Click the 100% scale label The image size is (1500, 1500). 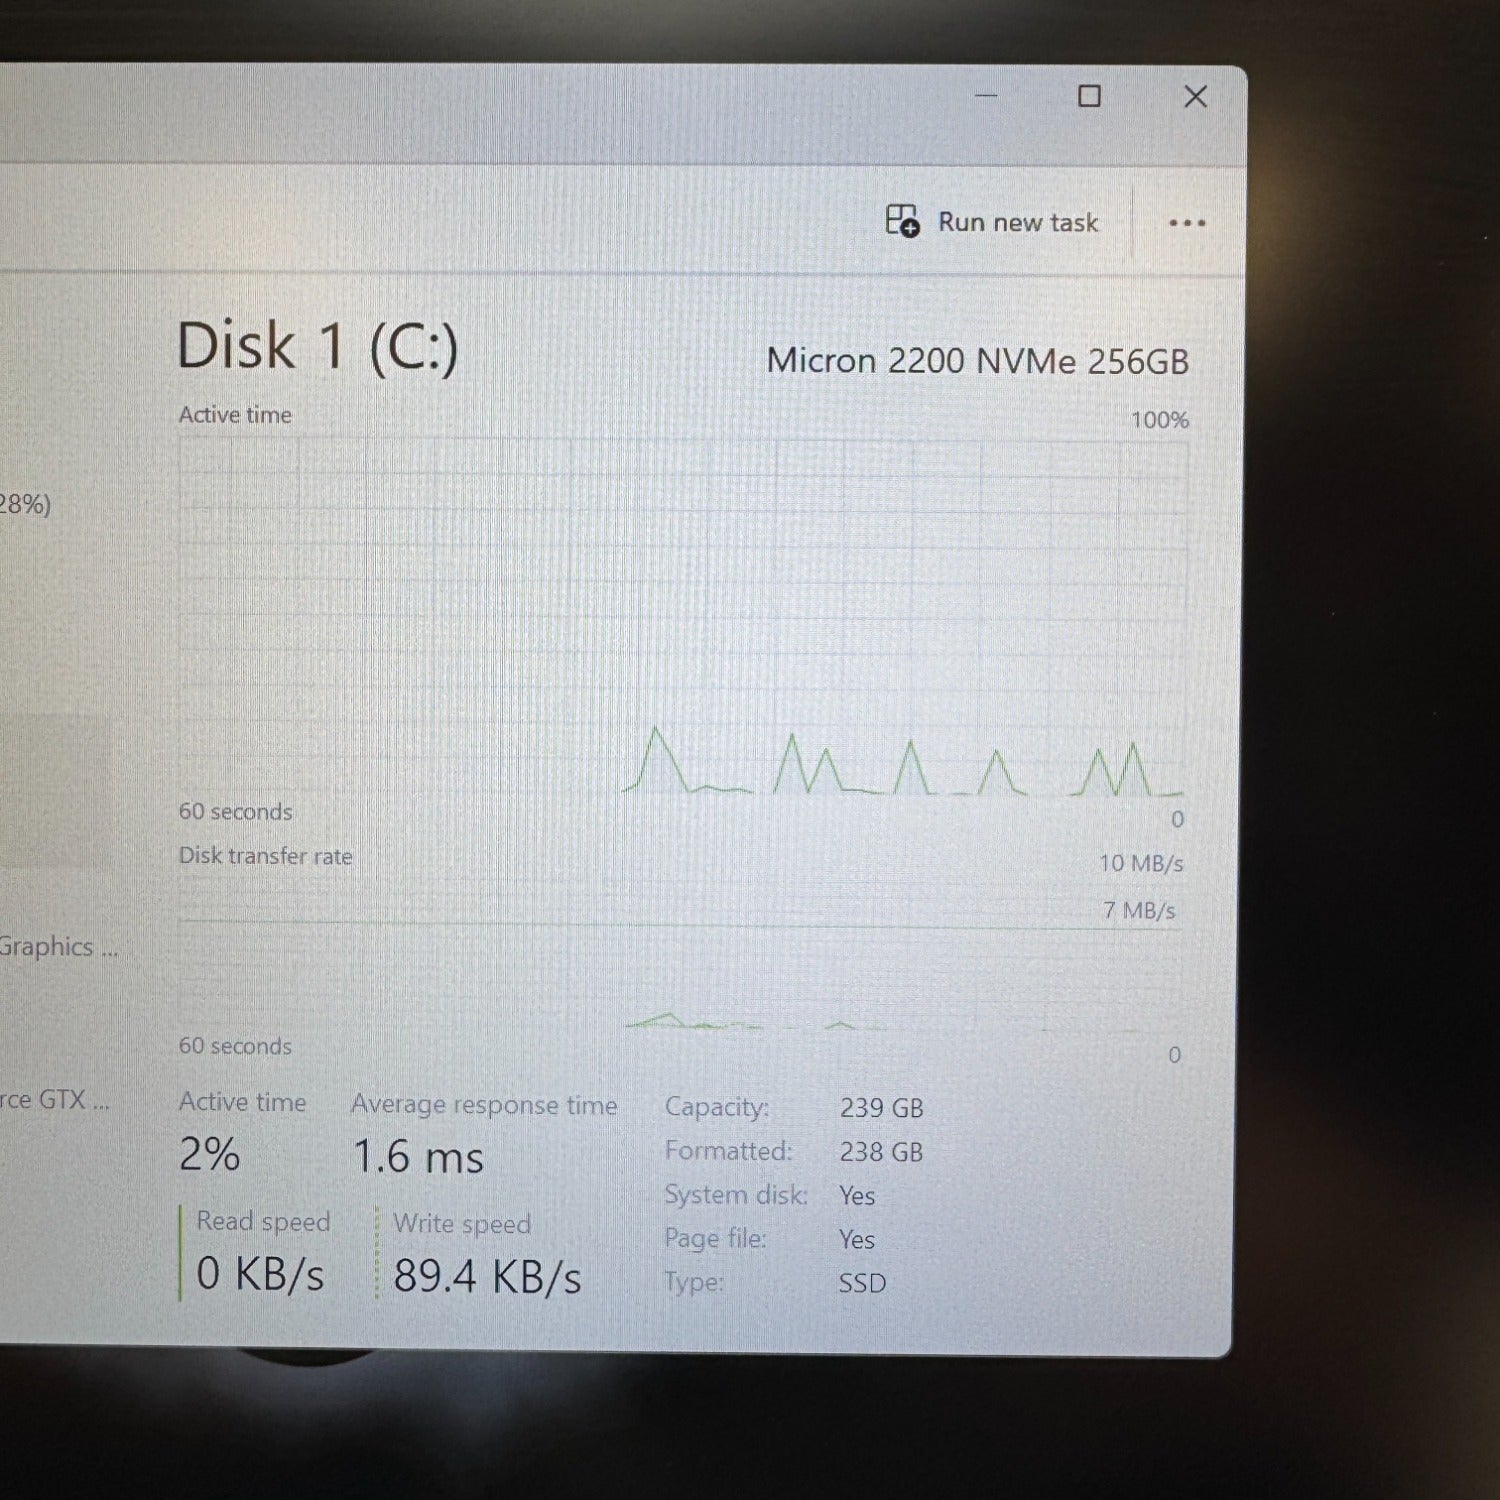click(1160, 420)
